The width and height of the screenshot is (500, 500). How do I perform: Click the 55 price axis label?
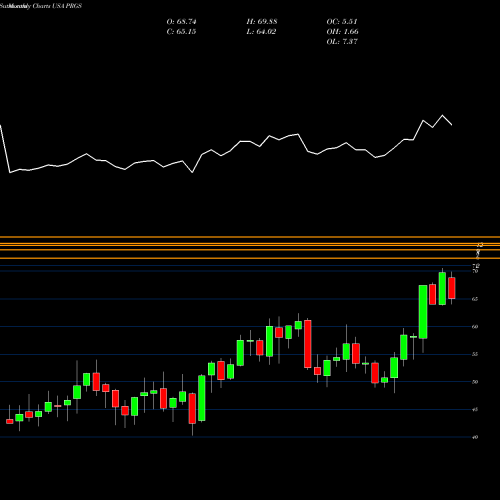click(475, 354)
